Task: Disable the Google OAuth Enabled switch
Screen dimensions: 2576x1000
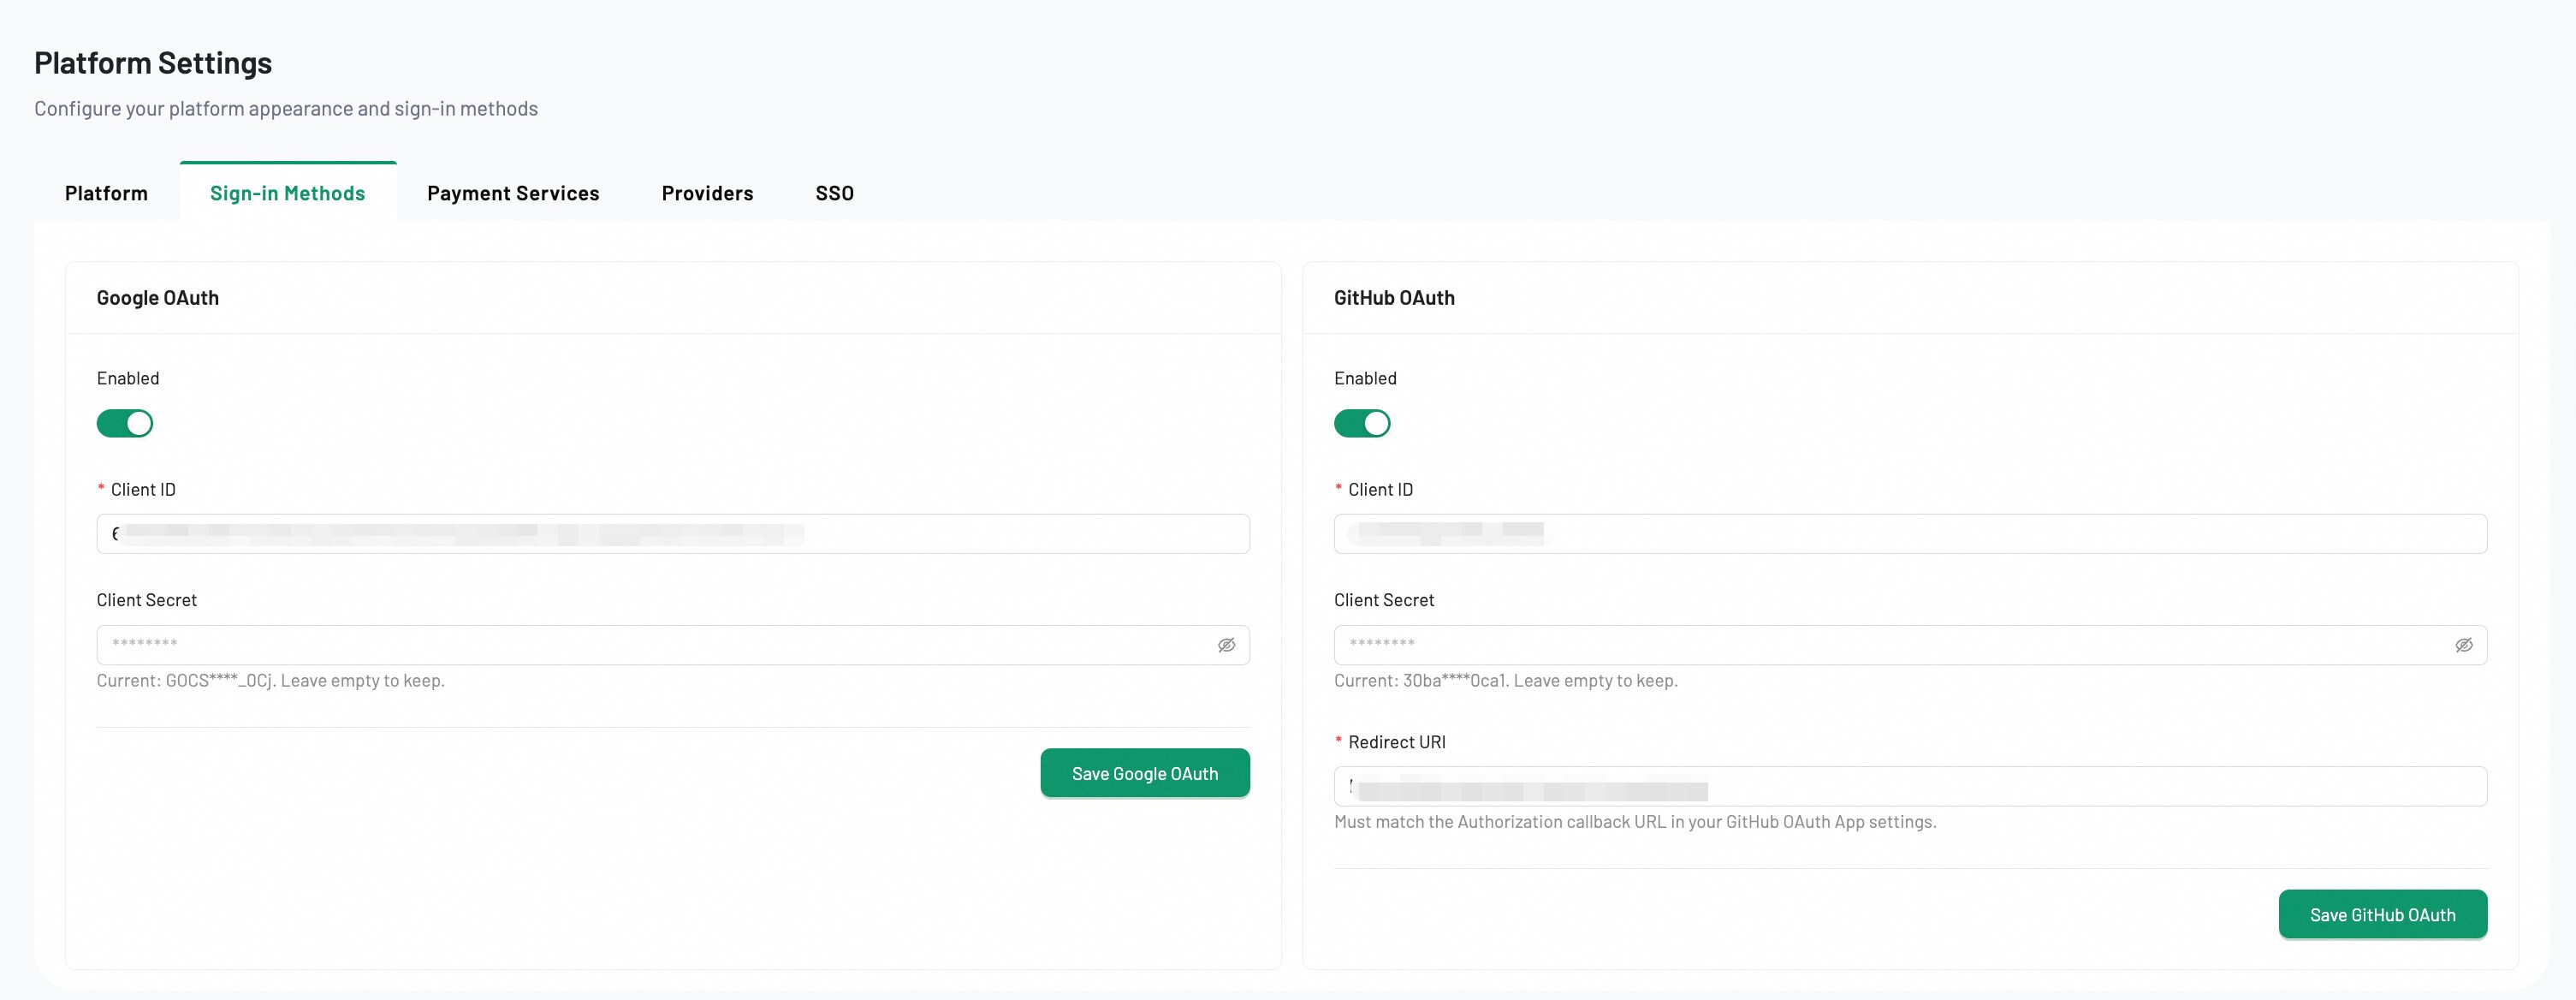Action: coord(125,423)
